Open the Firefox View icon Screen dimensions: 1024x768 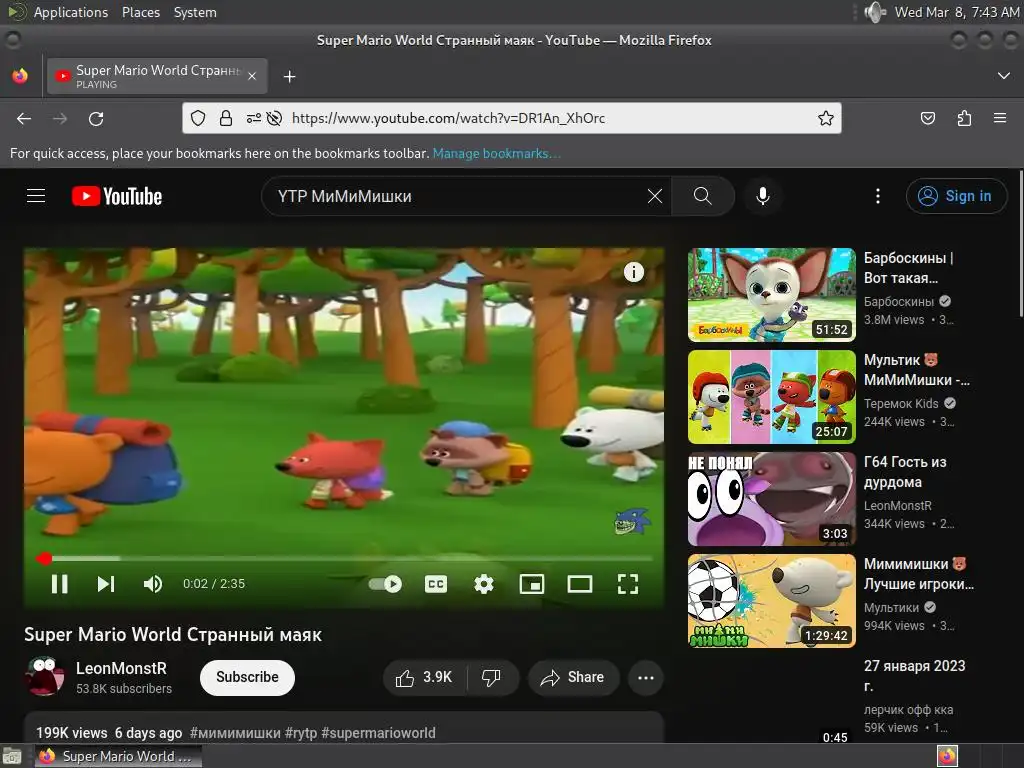pos(20,76)
